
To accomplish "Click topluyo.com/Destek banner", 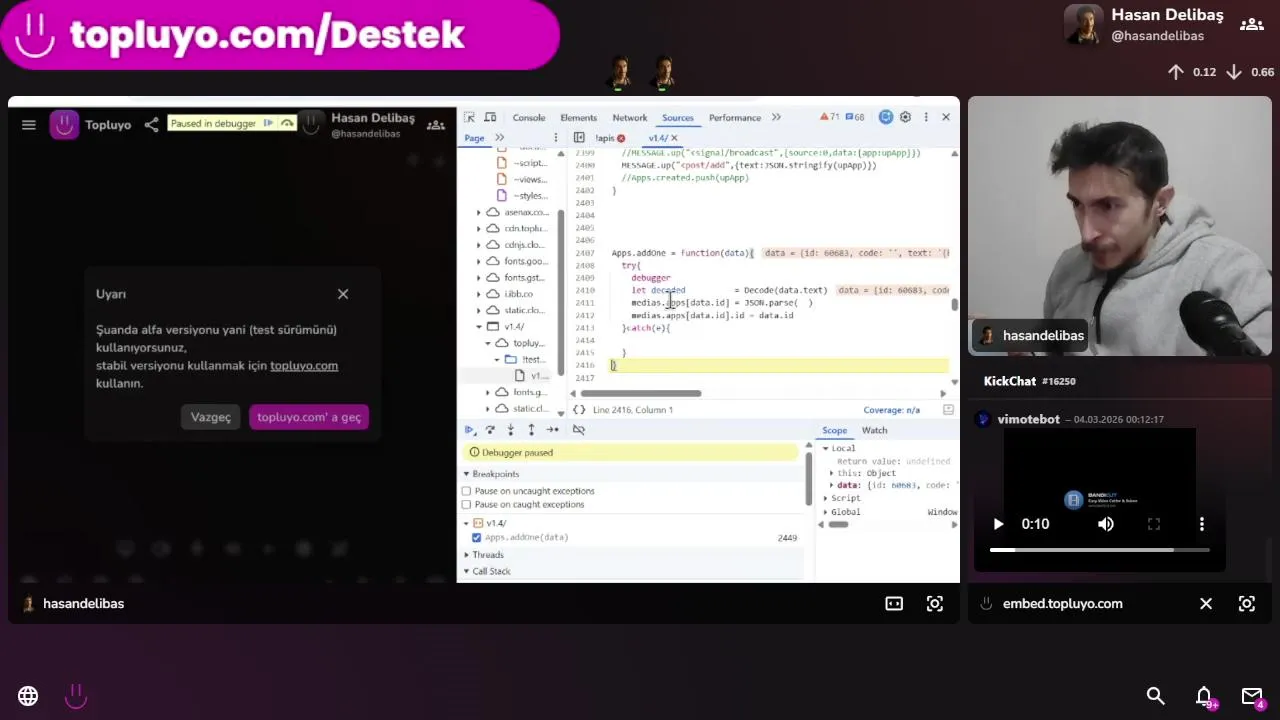I will [x=279, y=36].
